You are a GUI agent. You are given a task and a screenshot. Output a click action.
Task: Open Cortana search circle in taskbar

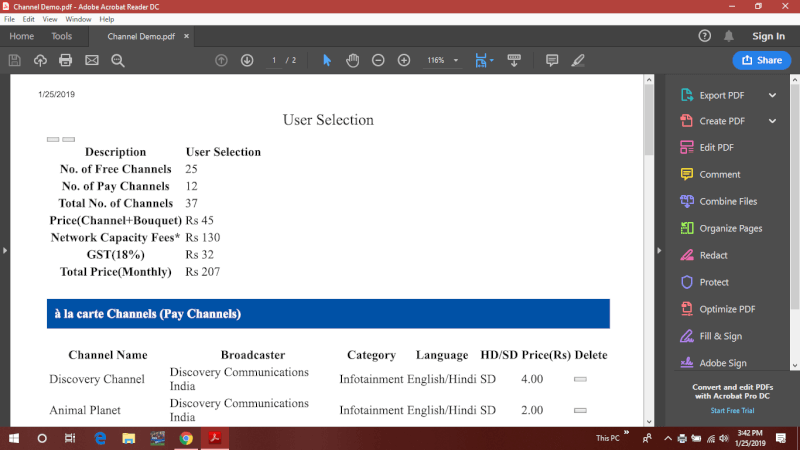42,438
